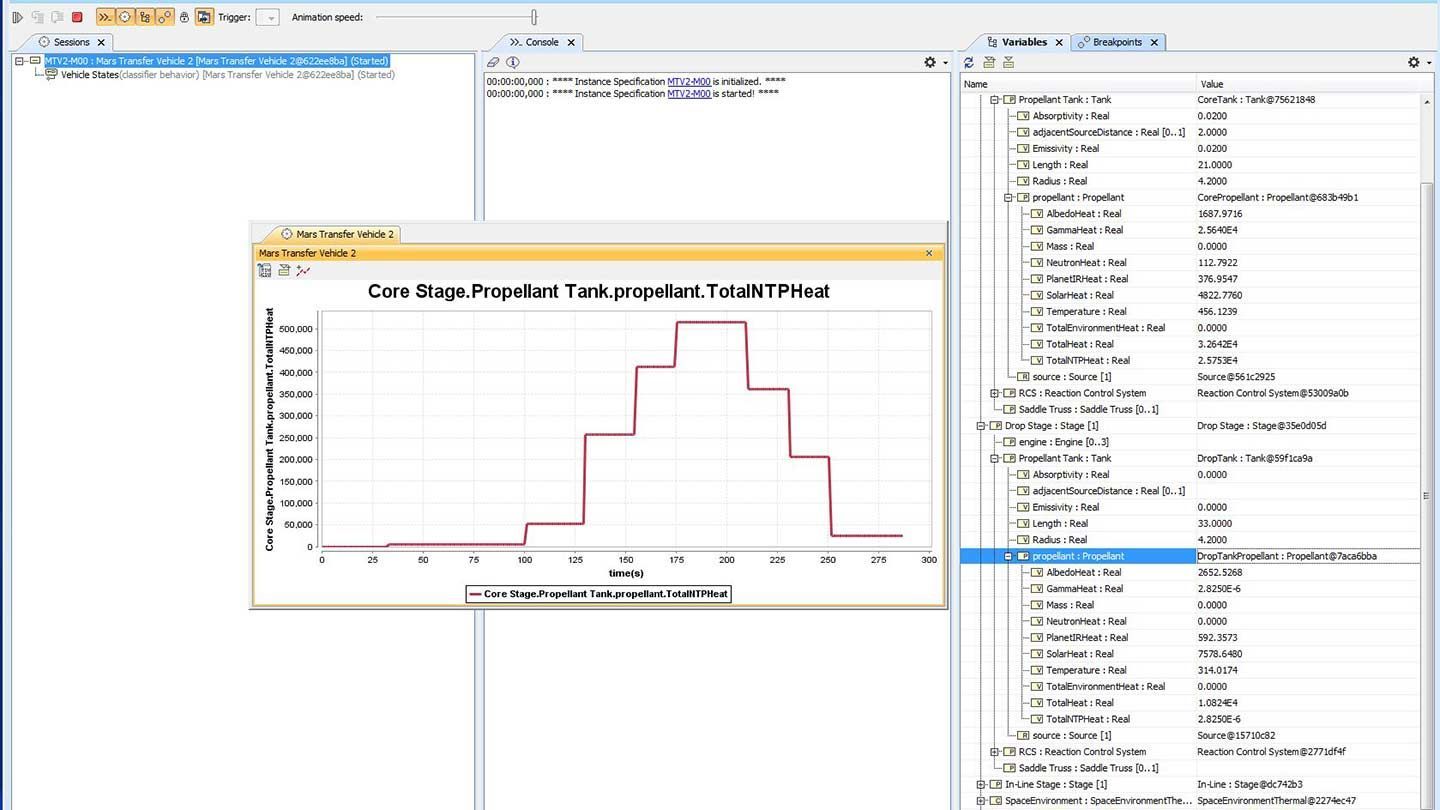
Task: Toggle the auto-open diagrams button
Action: coord(204,17)
